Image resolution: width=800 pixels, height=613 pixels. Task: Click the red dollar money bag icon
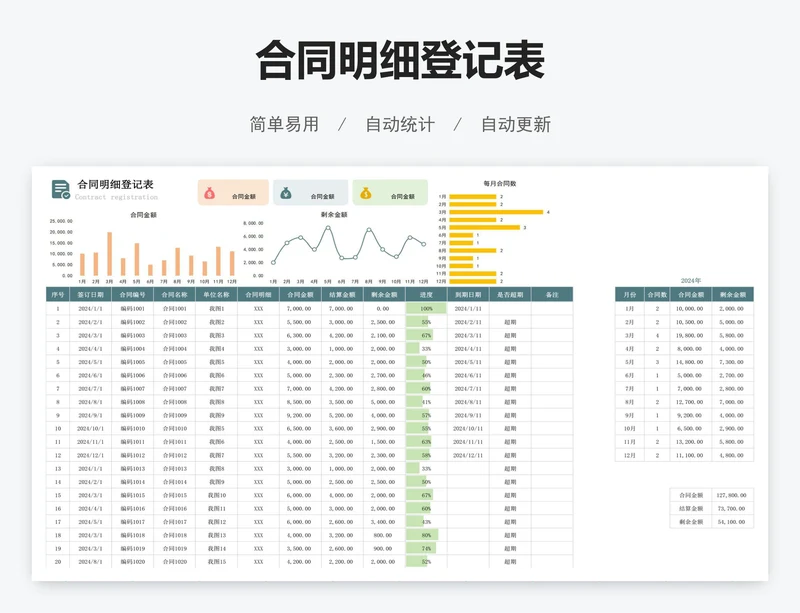tap(209, 193)
